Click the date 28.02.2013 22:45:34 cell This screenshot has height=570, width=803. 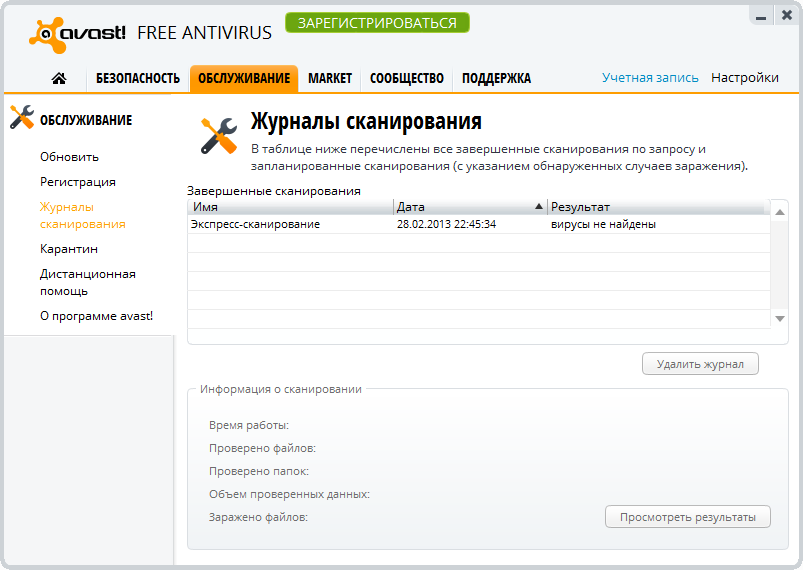(x=446, y=224)
